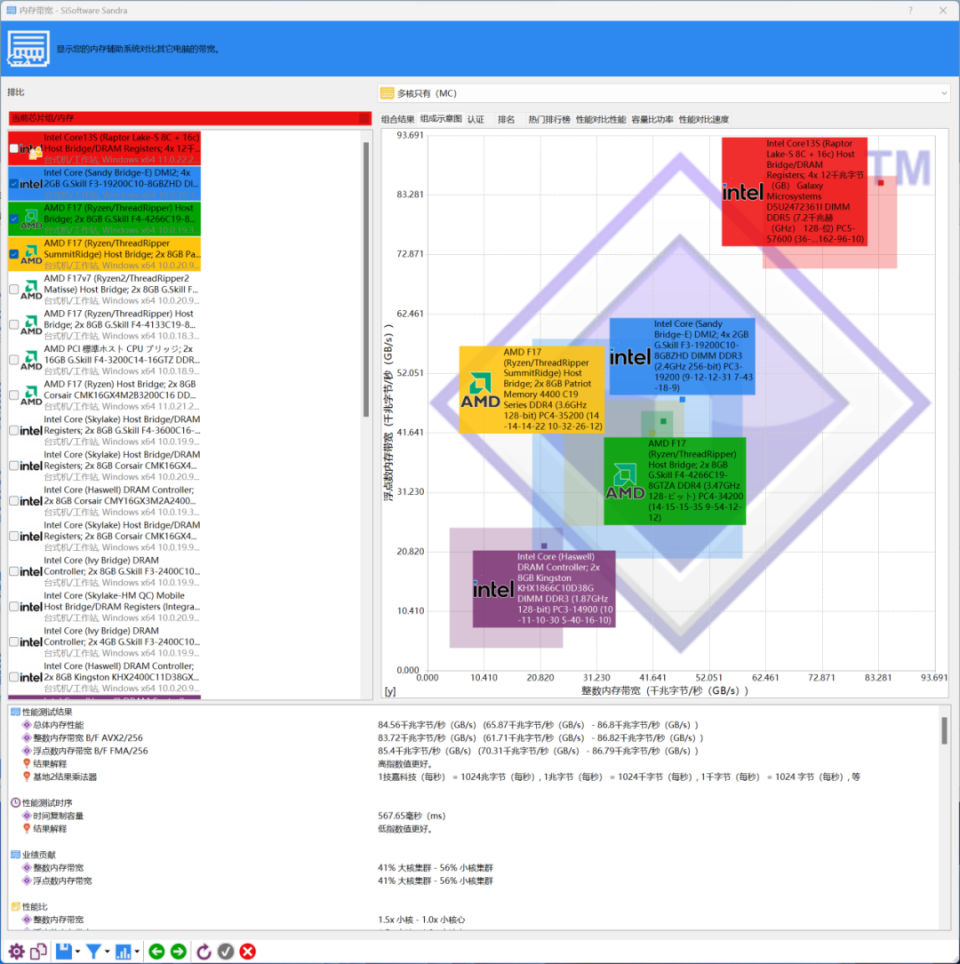Click the SiSoftware Sandra title bar icon
This screenshot has width=960, height=964.
click(x=11, y=10)
